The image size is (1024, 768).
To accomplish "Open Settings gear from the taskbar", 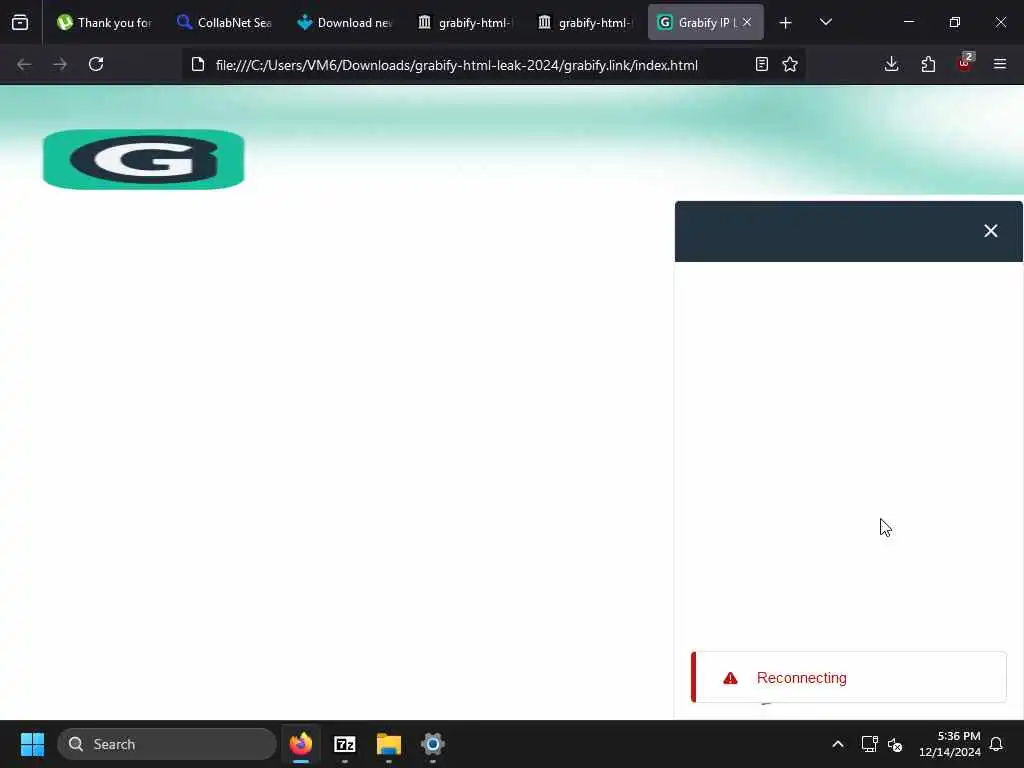I will tap(432, 744).
